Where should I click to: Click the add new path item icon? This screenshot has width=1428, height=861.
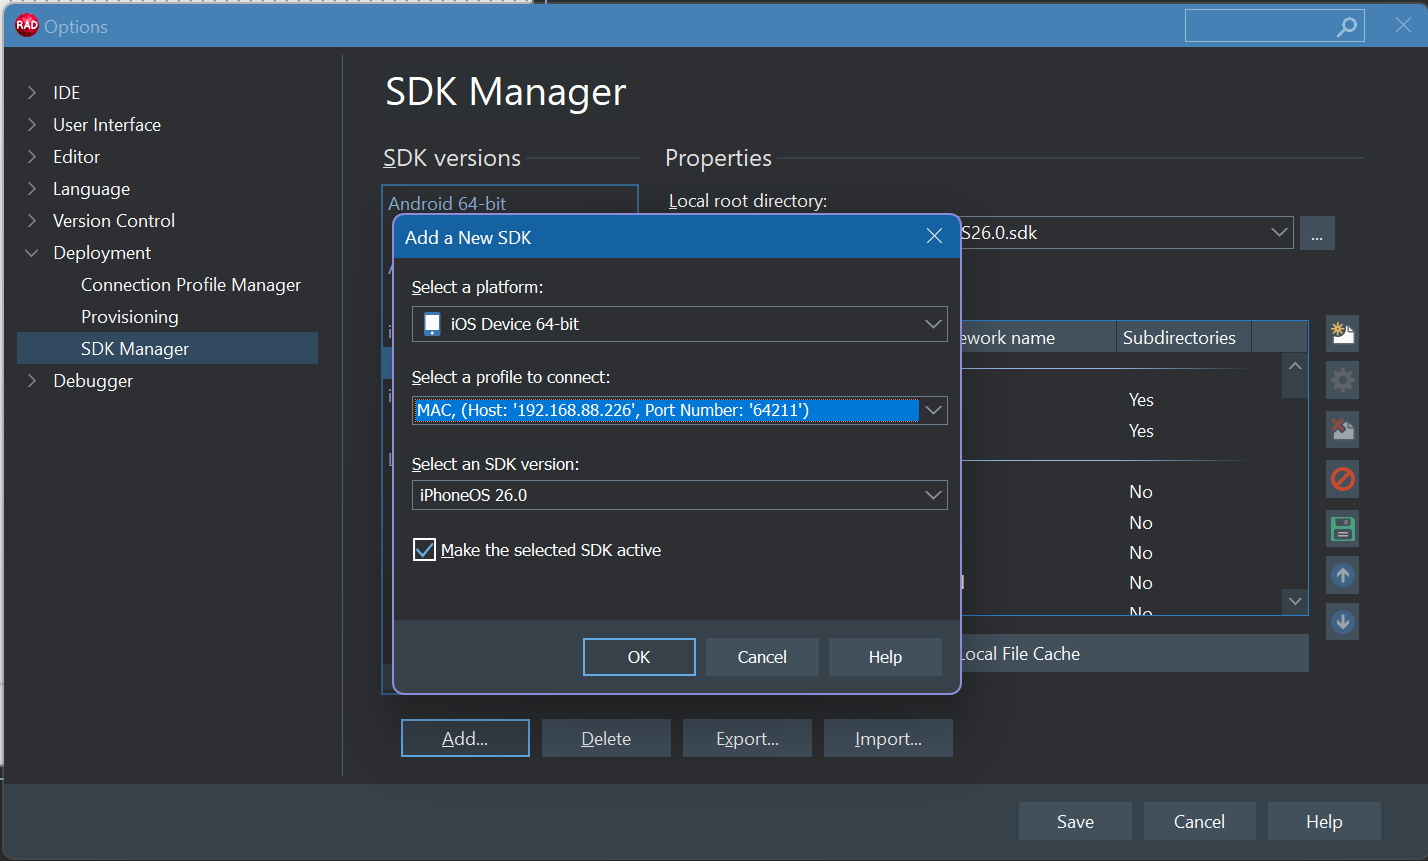[x=1342, y=333]
